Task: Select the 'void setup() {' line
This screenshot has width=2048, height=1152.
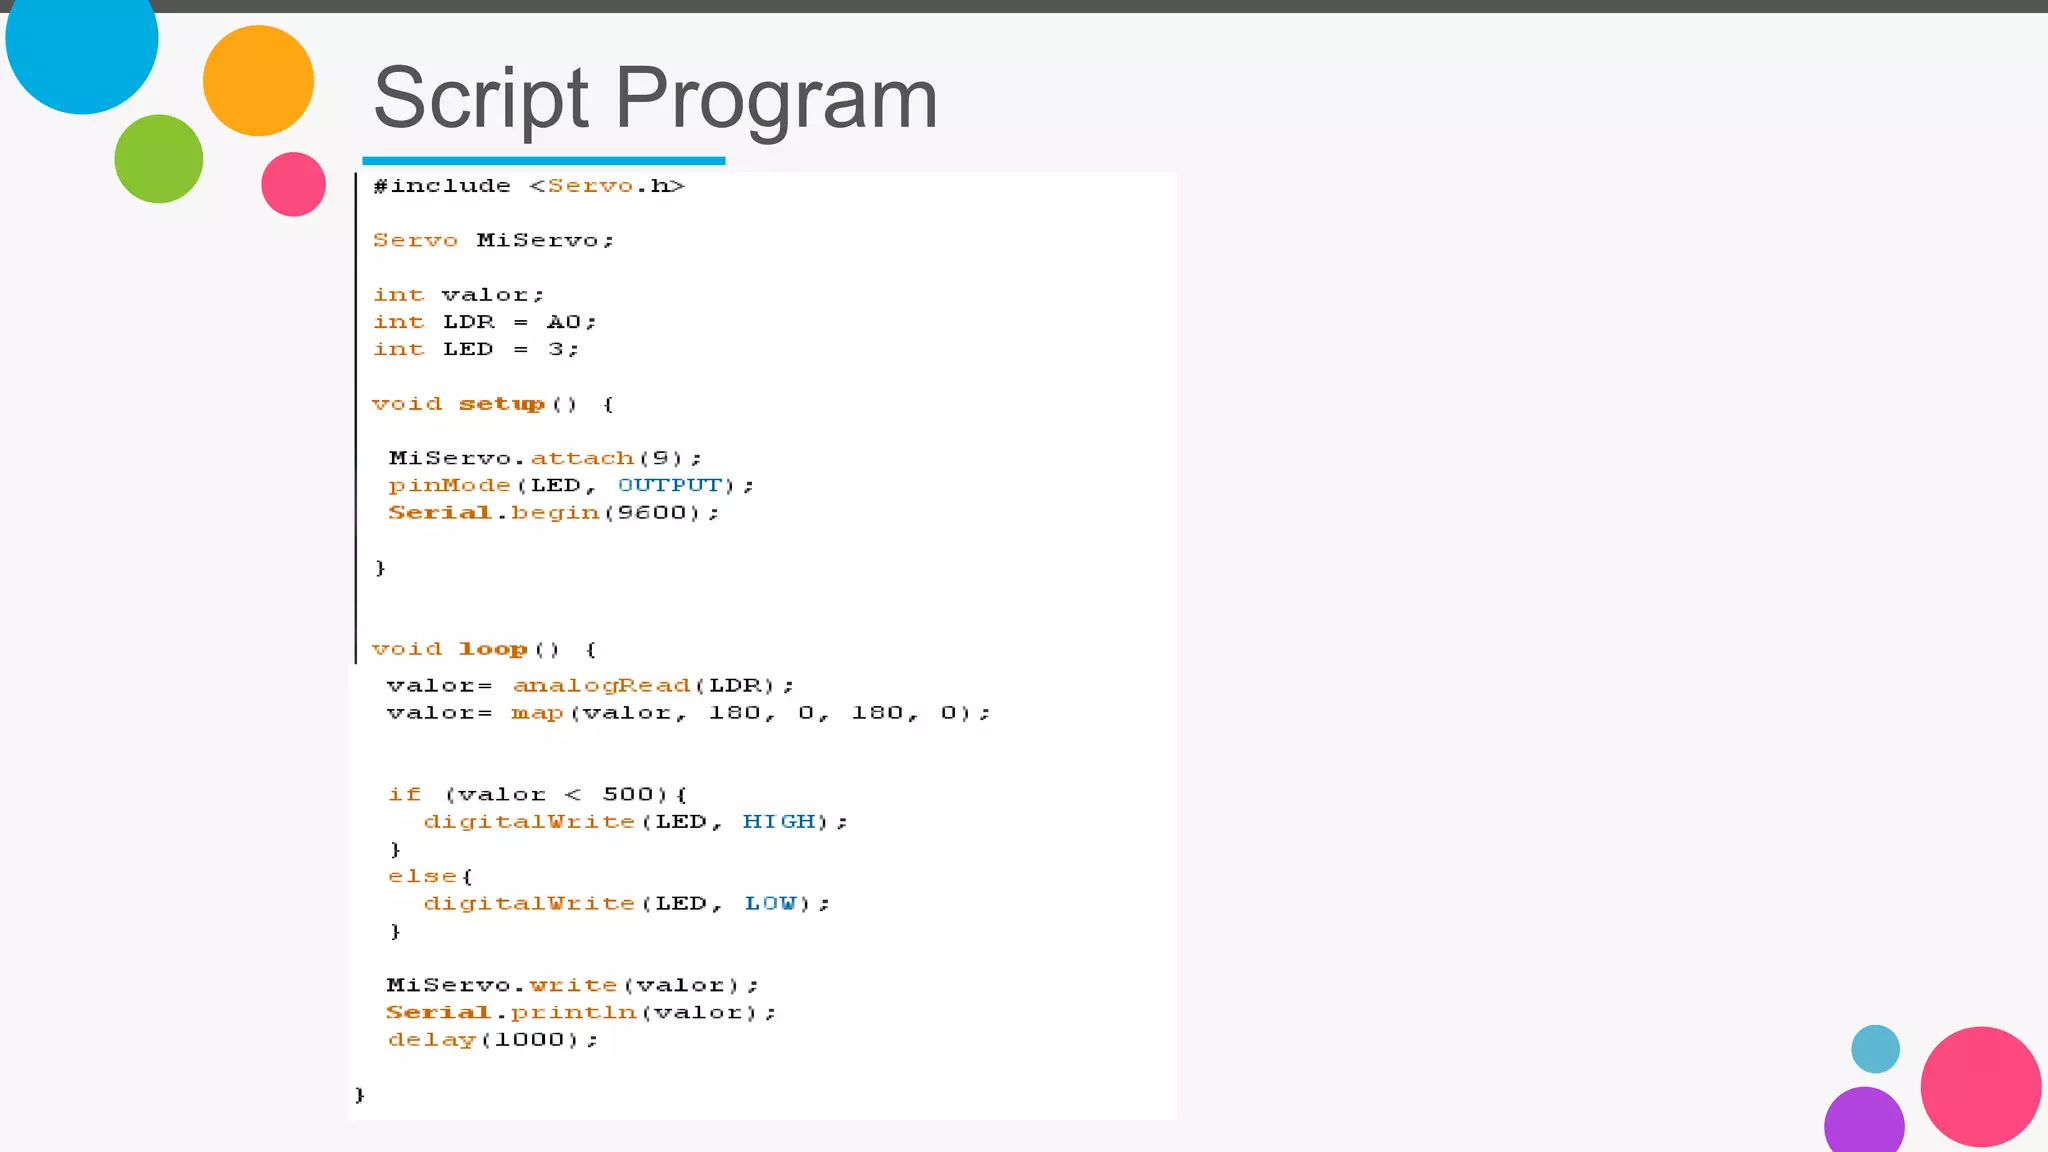Action: (493, 404)
